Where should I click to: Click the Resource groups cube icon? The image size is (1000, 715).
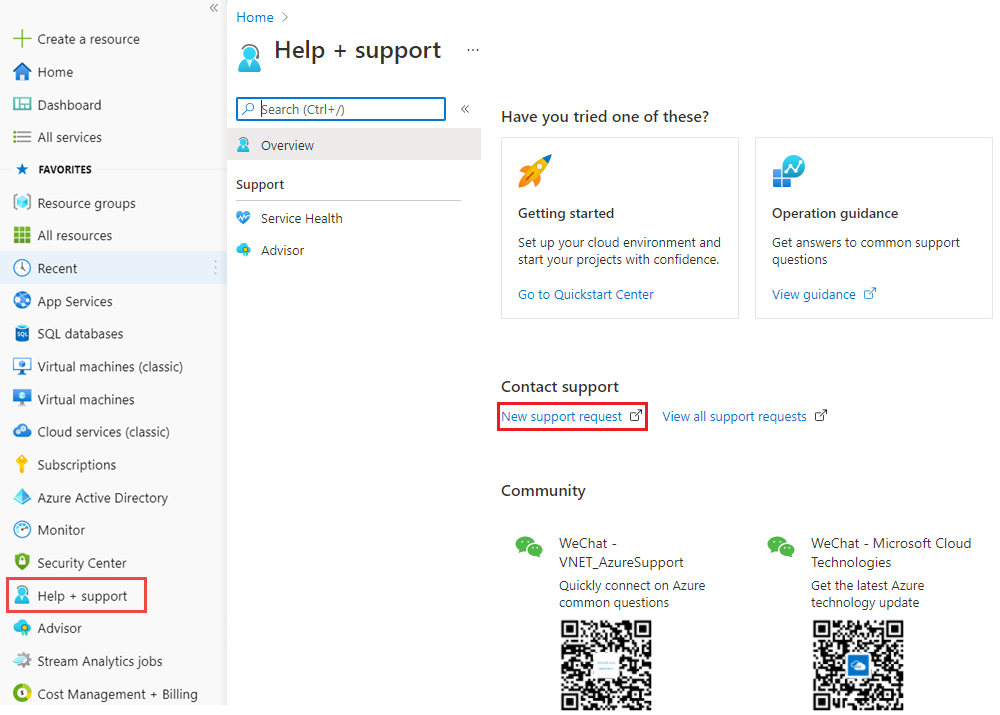tap(22, 202)
